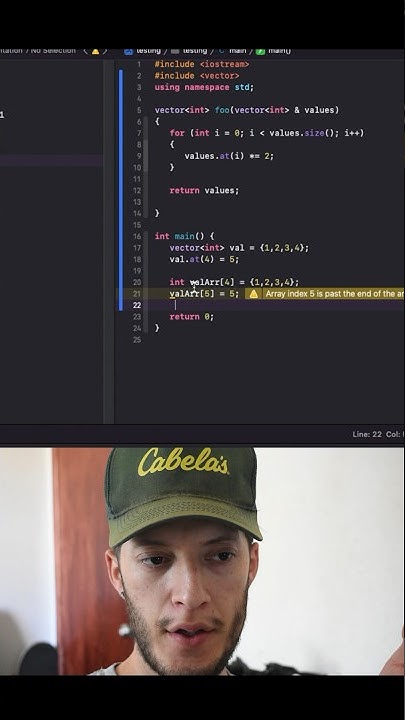This screenshot has width=405, height=720.
Task: Open the main file breadcrumb item
Action: 237,51
